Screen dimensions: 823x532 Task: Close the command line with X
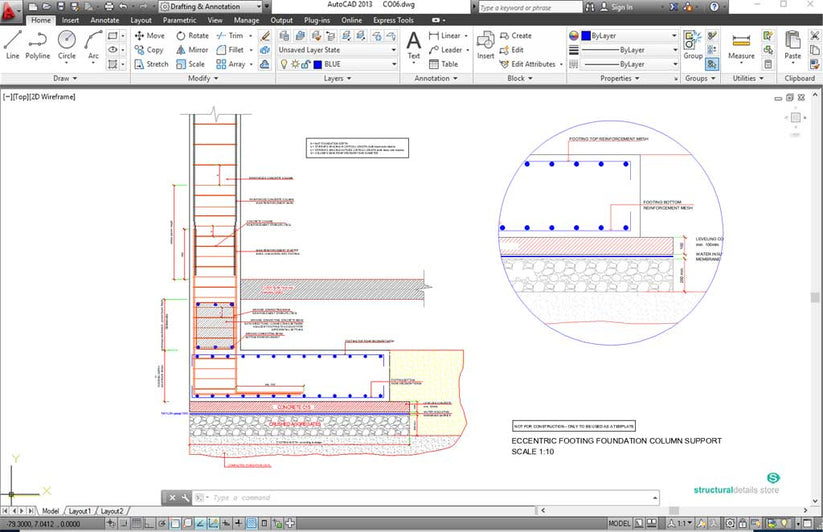(x=172, y=497)
